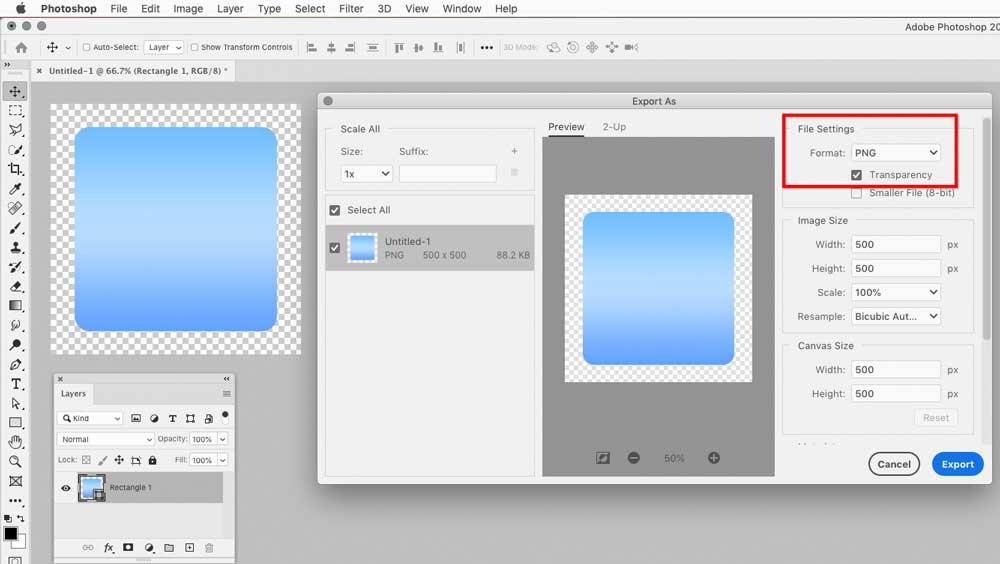
Task: Click Align top edges icon
Action: (x=399, y=47)
